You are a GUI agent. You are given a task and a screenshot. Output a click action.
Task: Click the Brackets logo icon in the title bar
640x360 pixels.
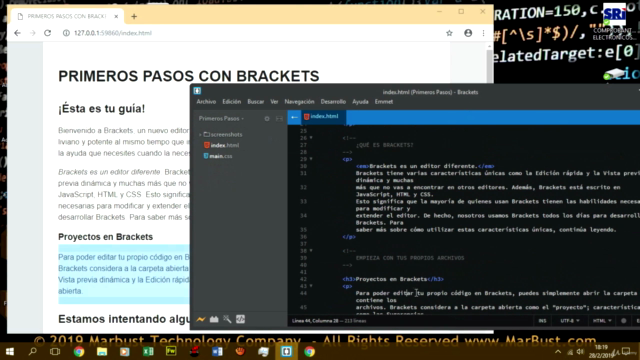[197, 91]
